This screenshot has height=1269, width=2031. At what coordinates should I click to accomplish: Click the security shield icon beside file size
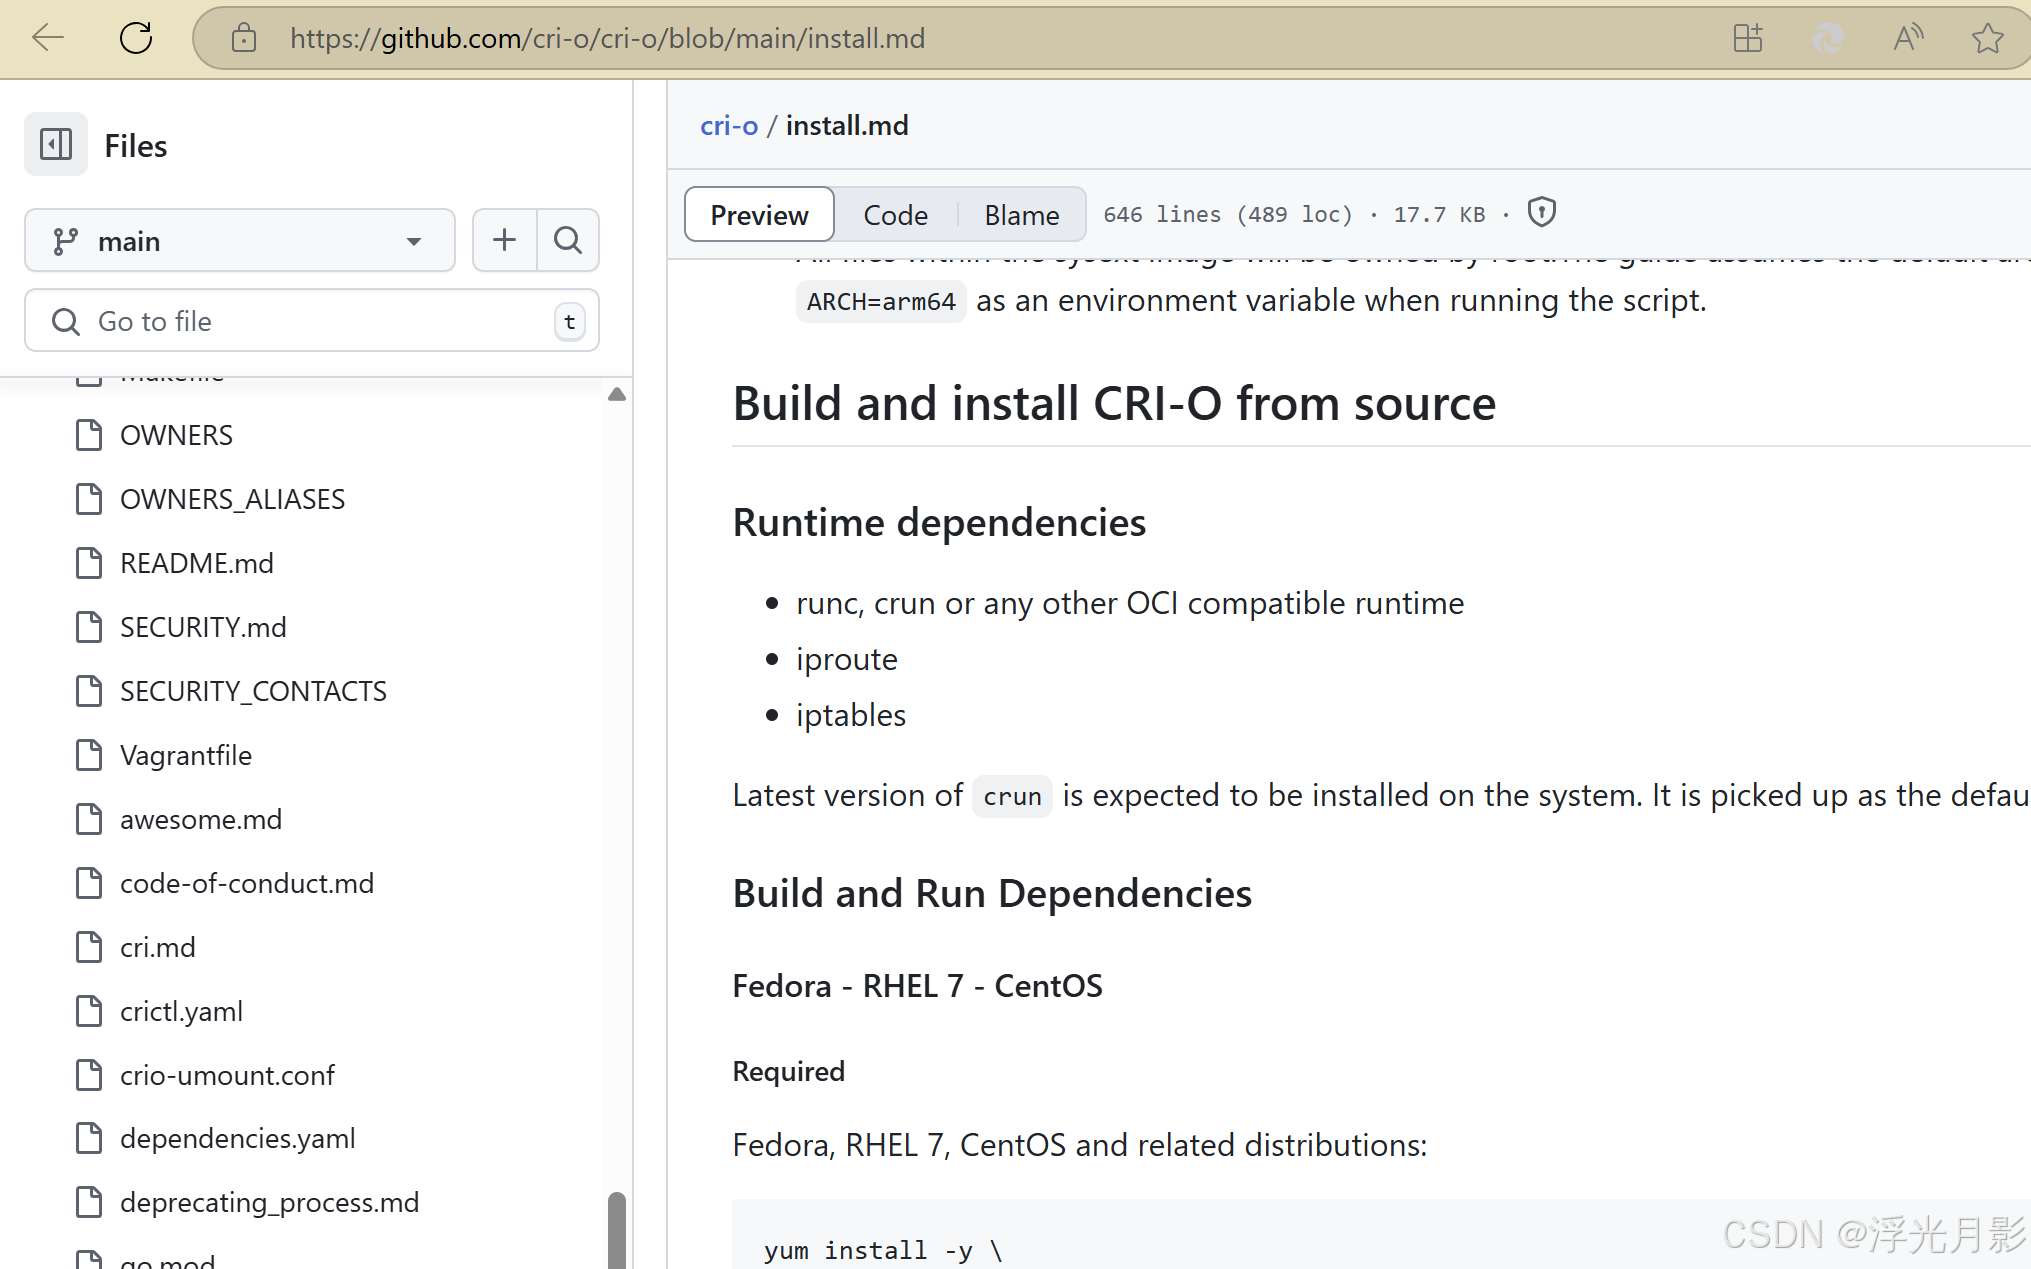tap(1541, 213)
